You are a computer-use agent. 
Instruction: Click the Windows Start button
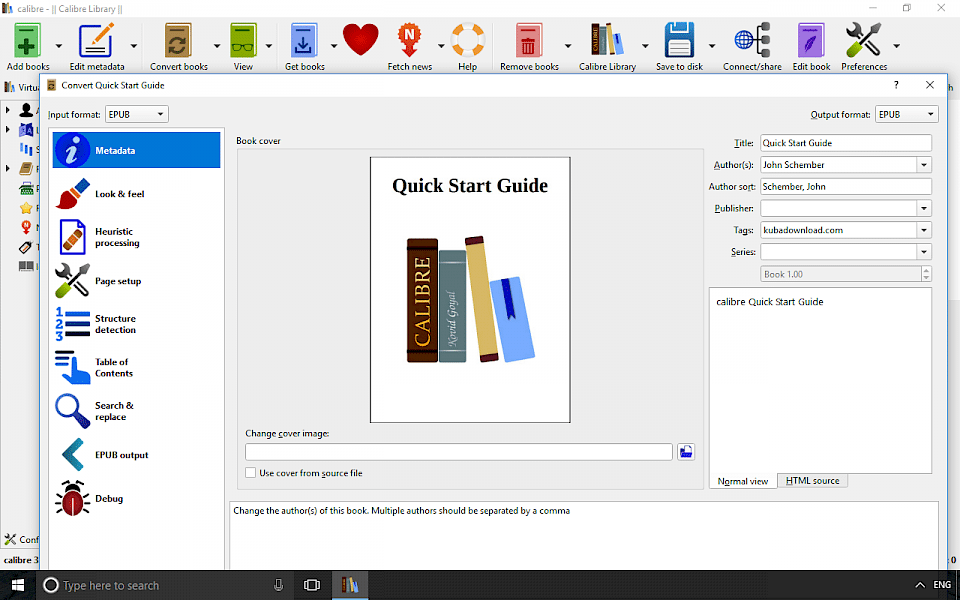pos(18,585)
